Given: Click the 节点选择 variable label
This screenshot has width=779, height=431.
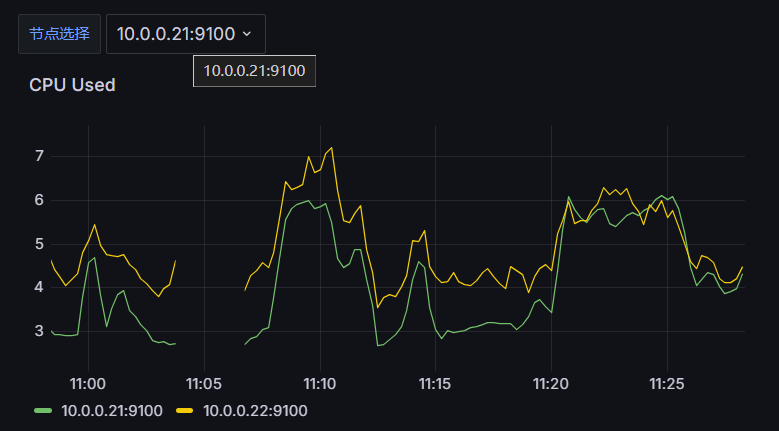Looking at the screenshot, I should [x=59, y=33].
